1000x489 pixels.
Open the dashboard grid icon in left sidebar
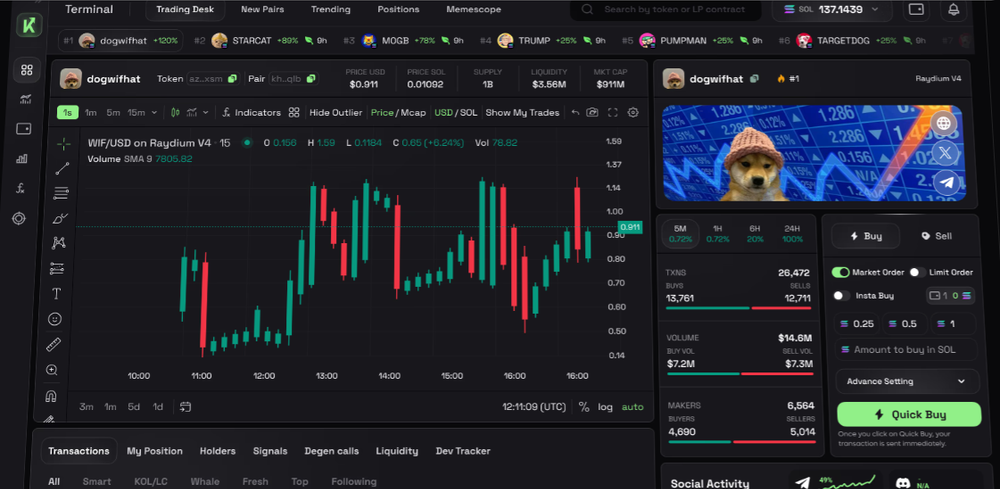click(x=27, y=70)
